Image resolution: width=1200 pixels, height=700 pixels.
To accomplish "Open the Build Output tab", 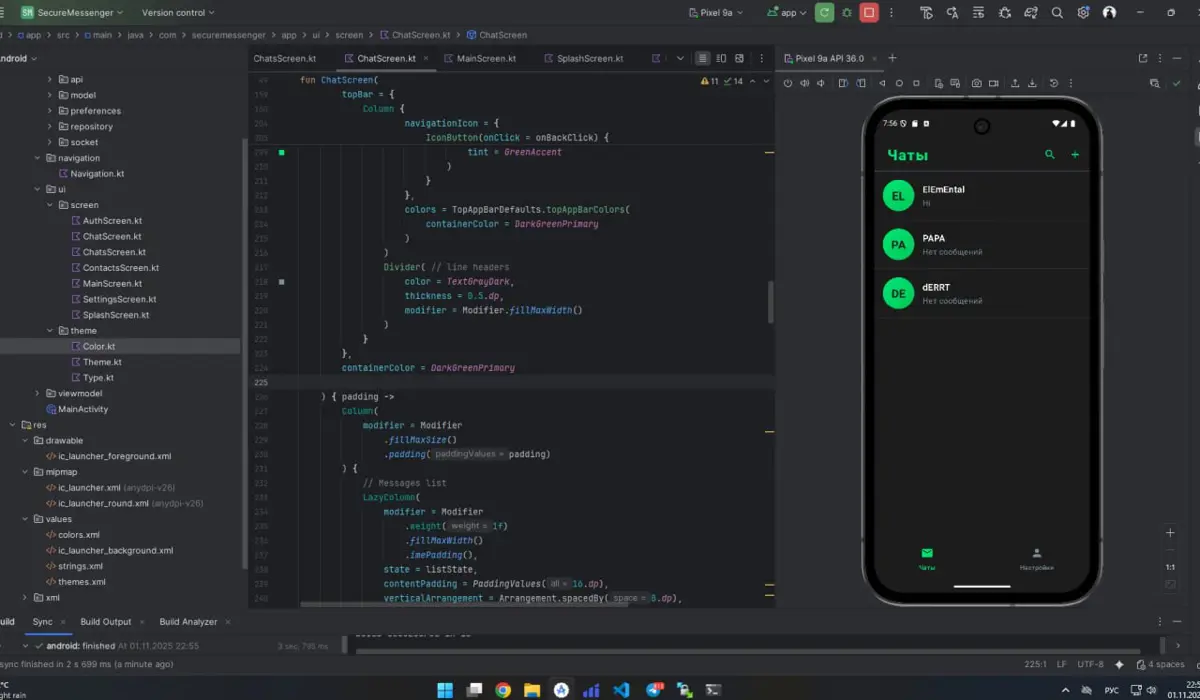I will [x=106, y=621].
